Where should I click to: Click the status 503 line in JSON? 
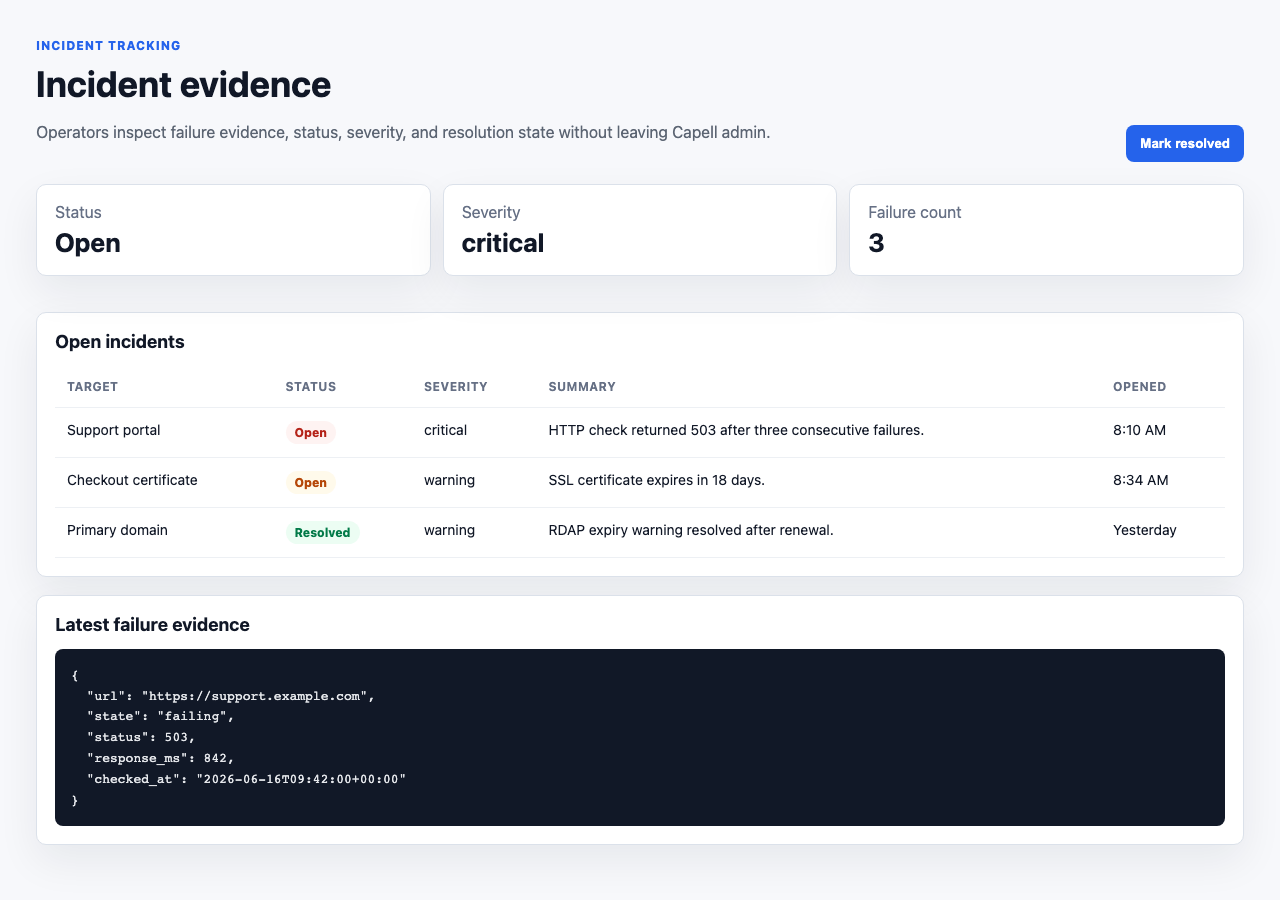(x=142, y=738)
